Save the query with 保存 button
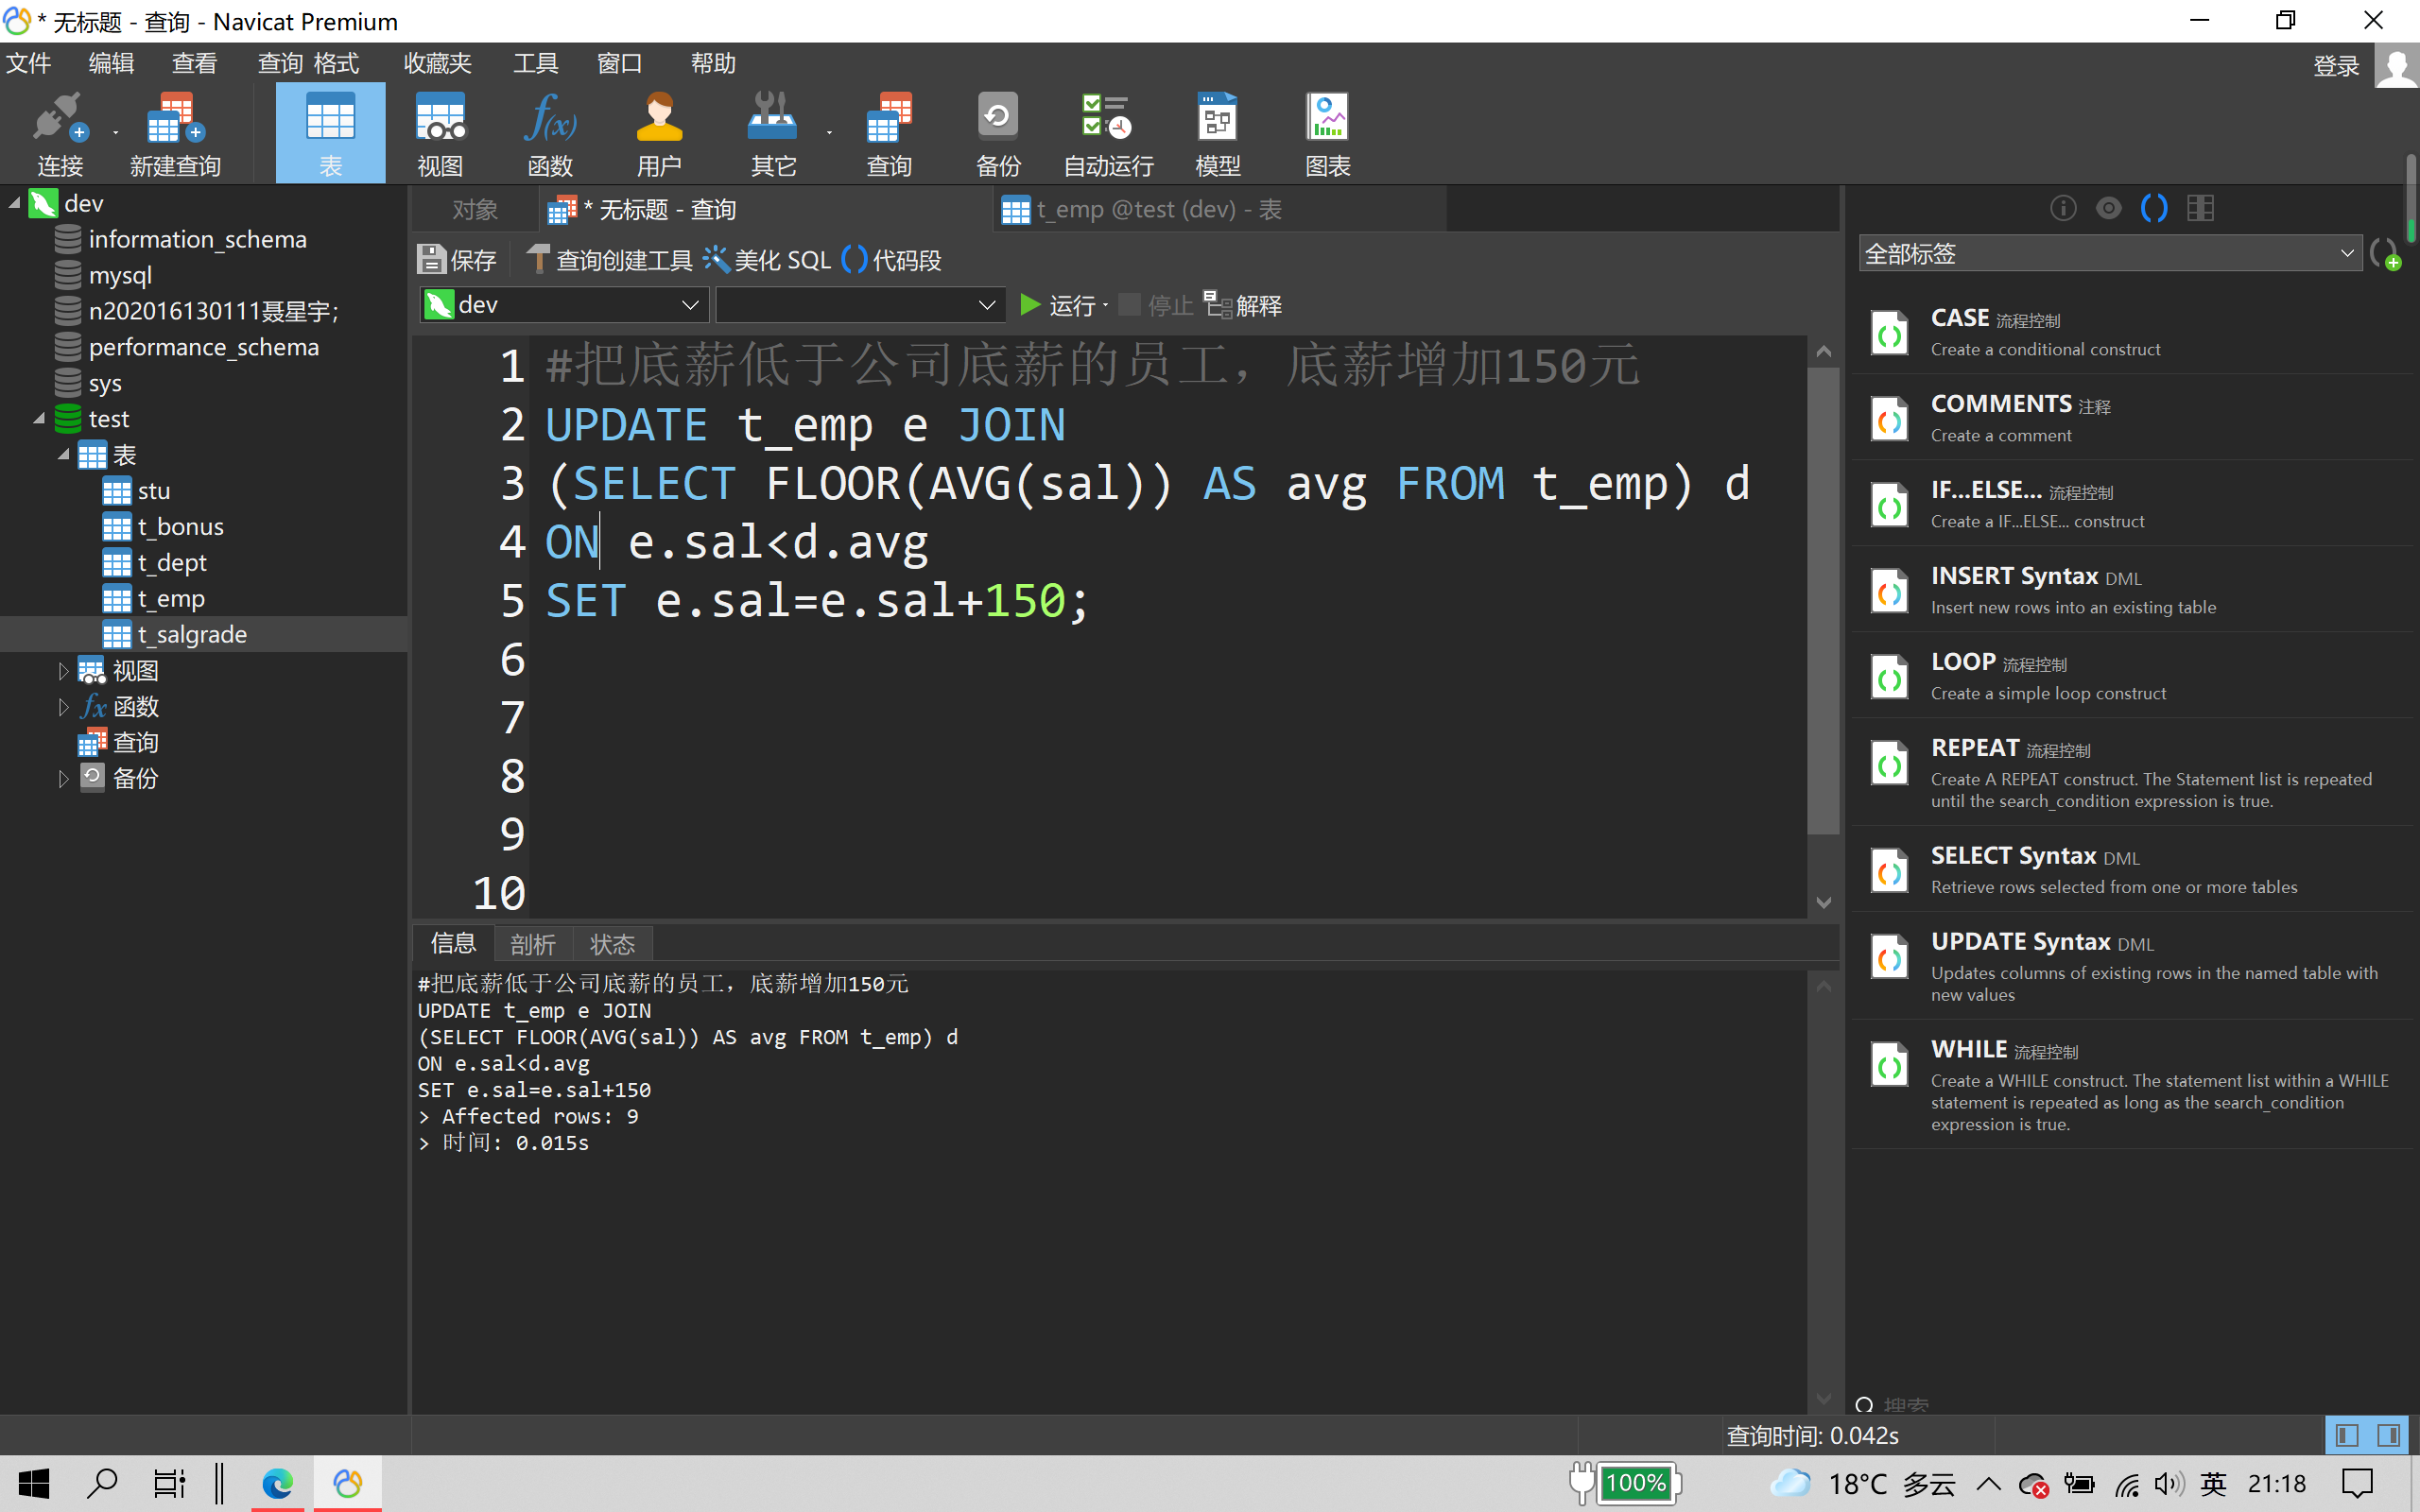Viewport: 2420px width, 1512px height. [x=458, y=260]
